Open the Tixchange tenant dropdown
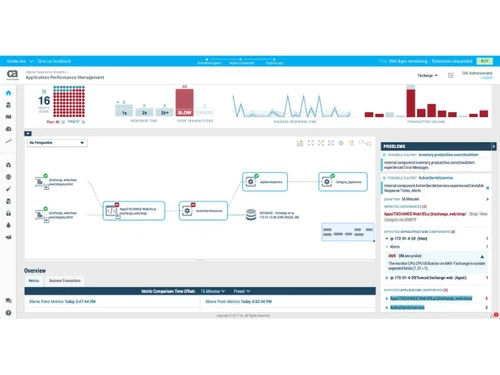 click(x=427, y=76)
